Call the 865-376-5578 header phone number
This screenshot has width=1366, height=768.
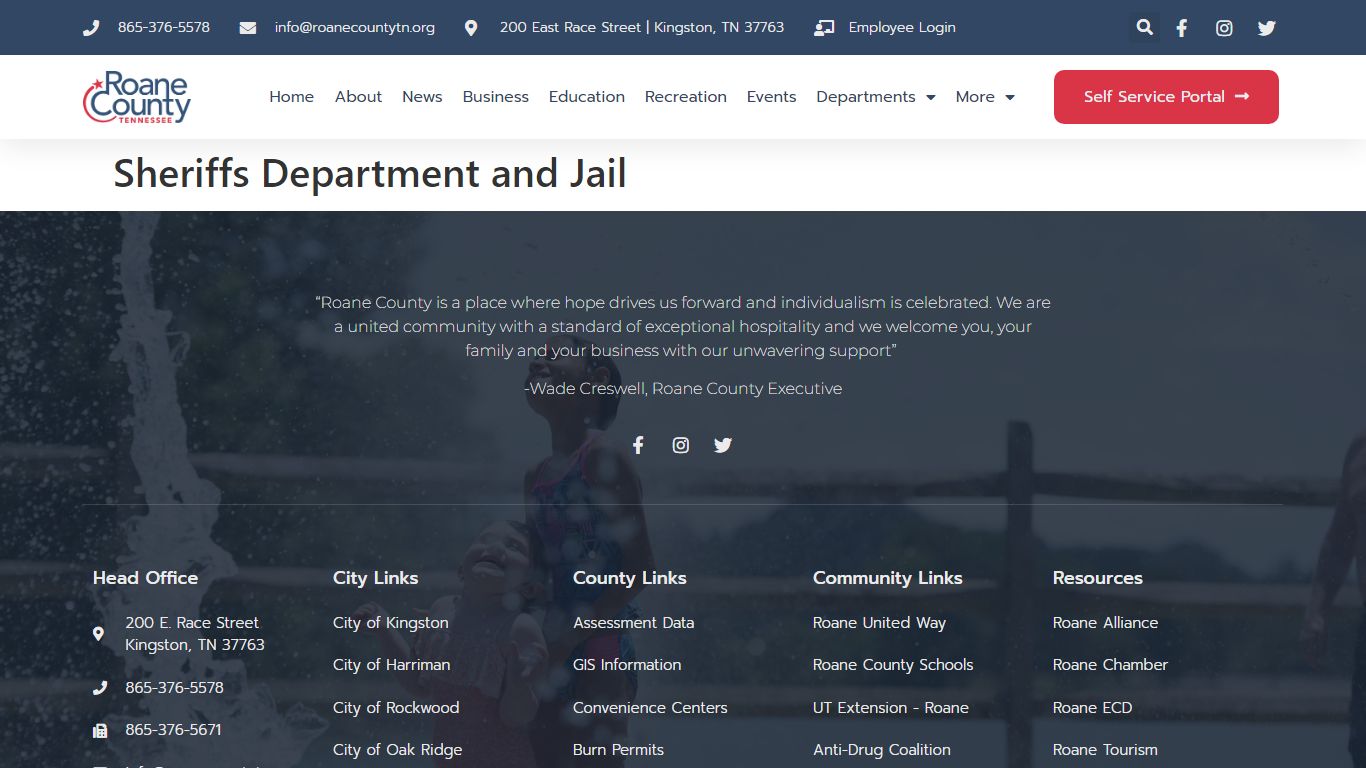[163, 27]
